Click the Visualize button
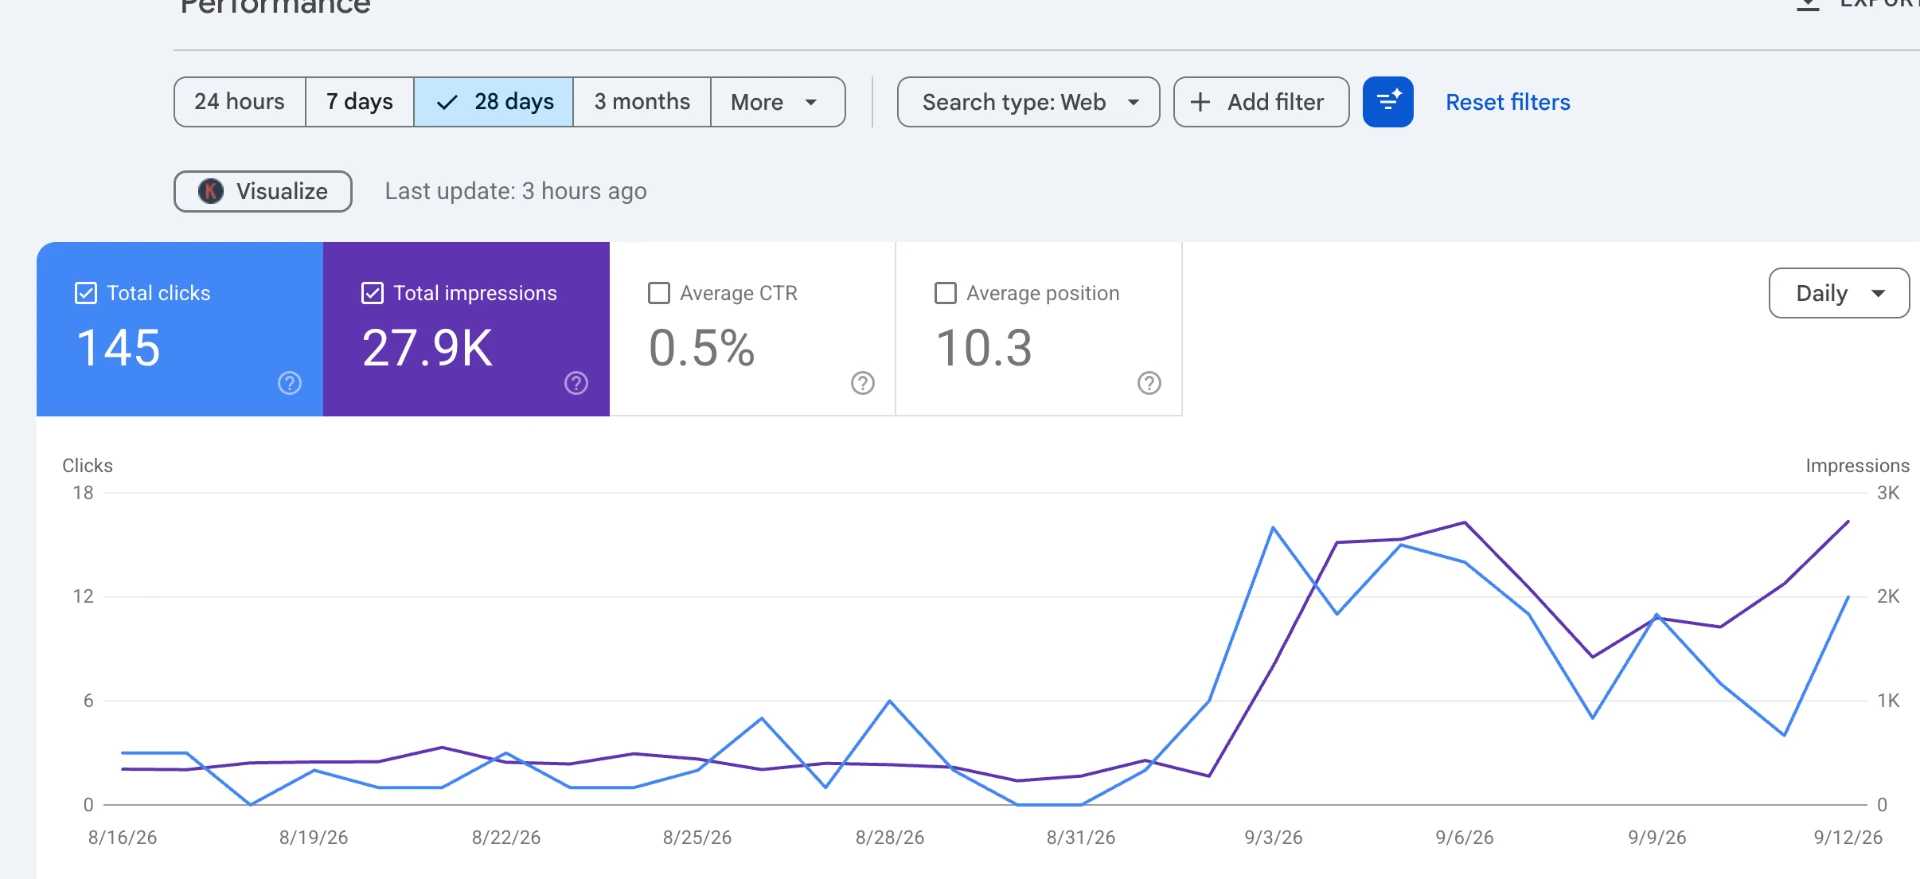The image size is (1920, 879). click(x=263, y=191)
